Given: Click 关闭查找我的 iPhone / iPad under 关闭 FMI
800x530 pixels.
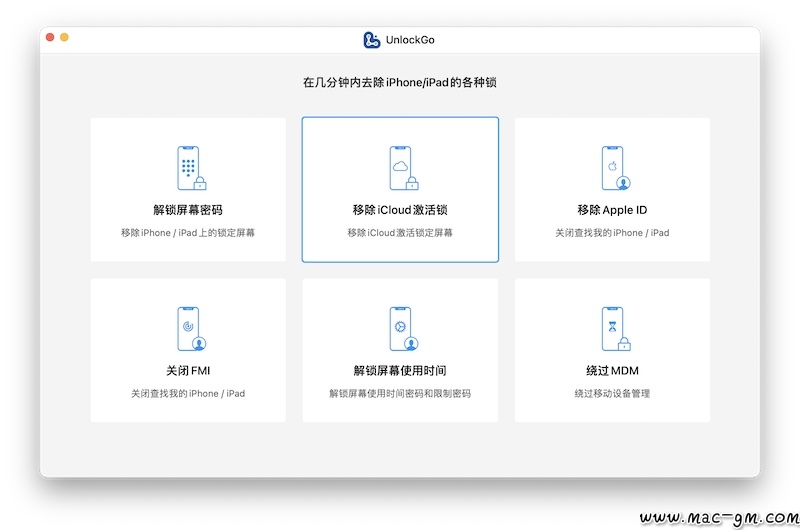Looking at the screenshot, I should tap(188, 394).
